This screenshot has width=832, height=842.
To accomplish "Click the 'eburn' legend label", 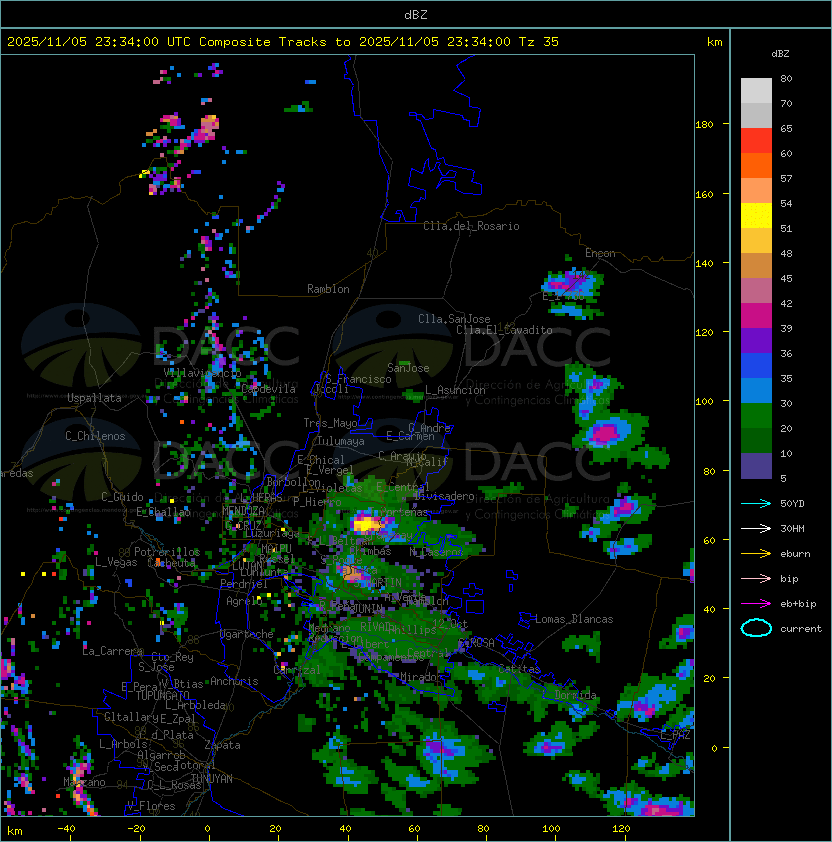I will click(x=795, y=554).
